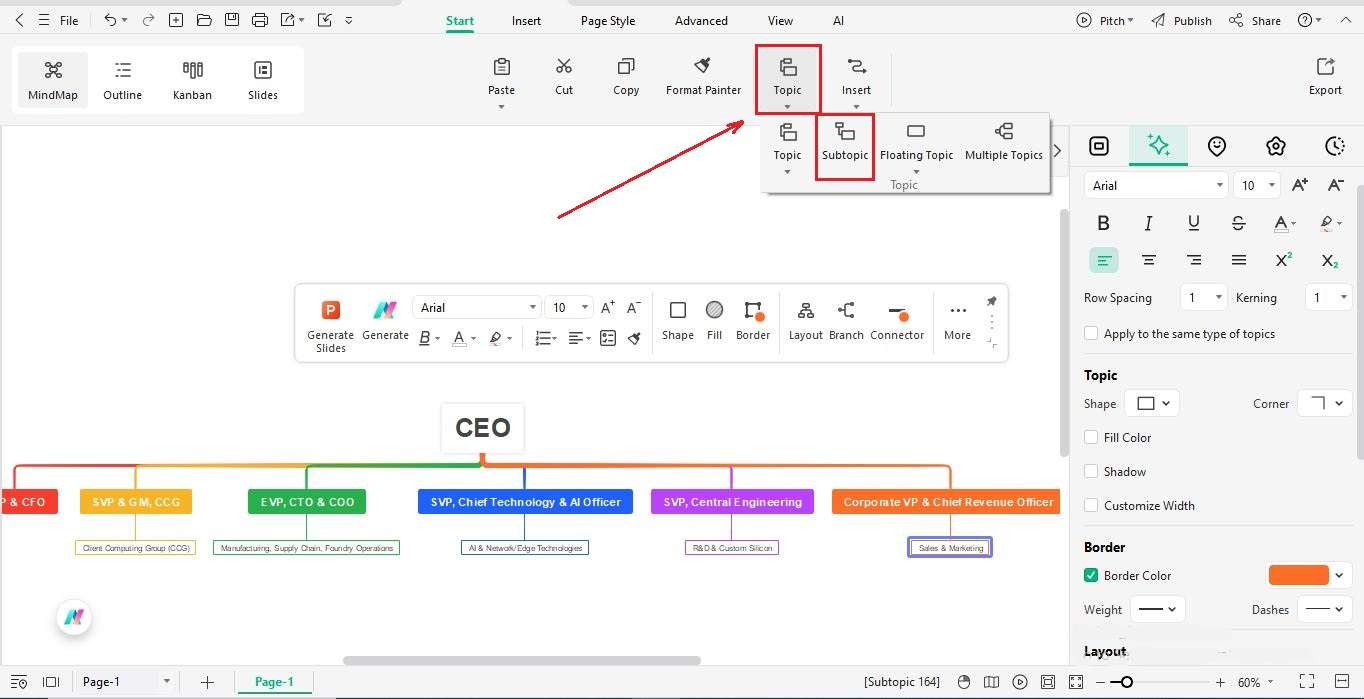The image size is (1364, 699).
Task: Select the CEO root topic
Action: pos(483,428)
